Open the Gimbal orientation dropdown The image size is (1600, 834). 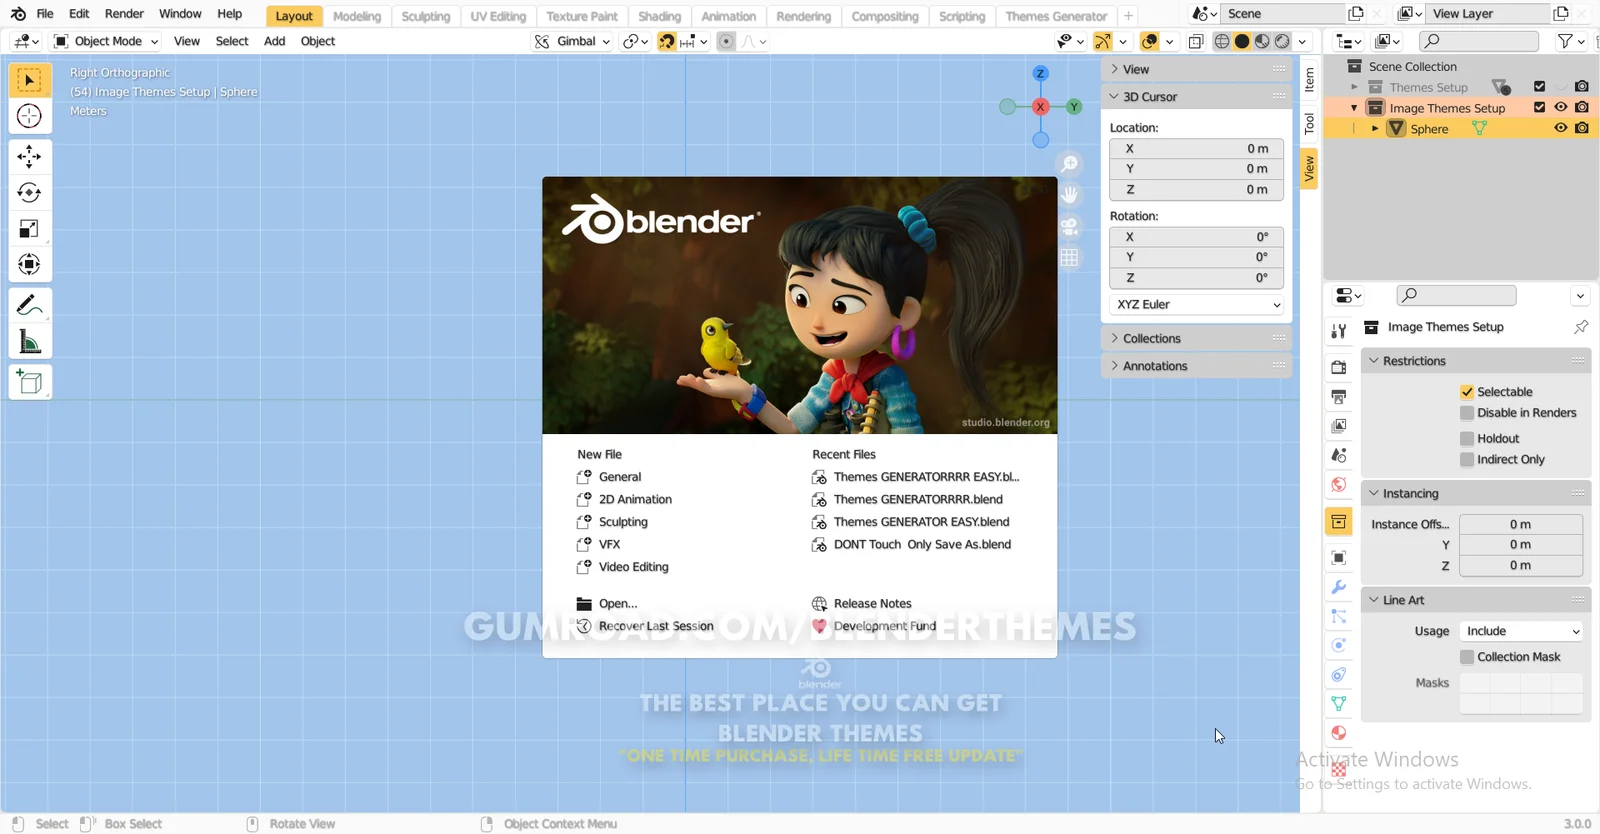tap(572, 41)
